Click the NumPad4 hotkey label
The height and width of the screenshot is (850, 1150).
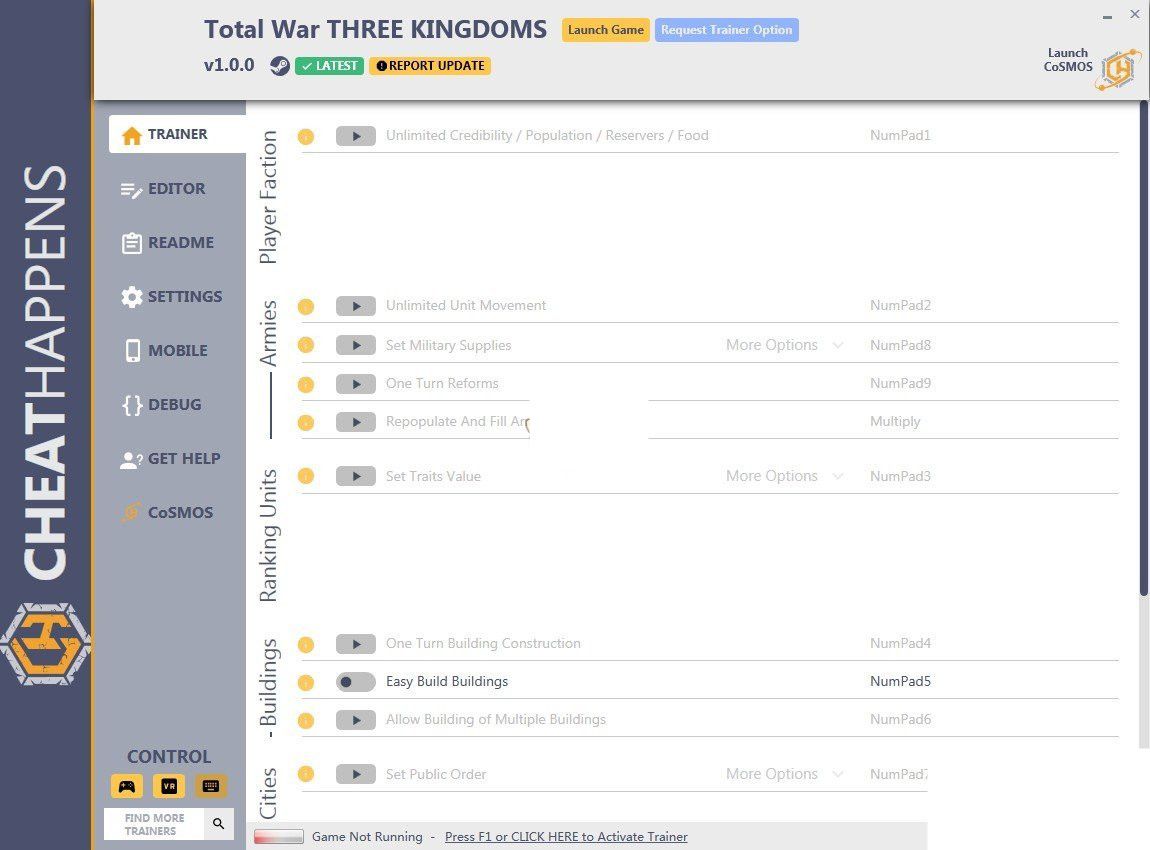point(900,643)
